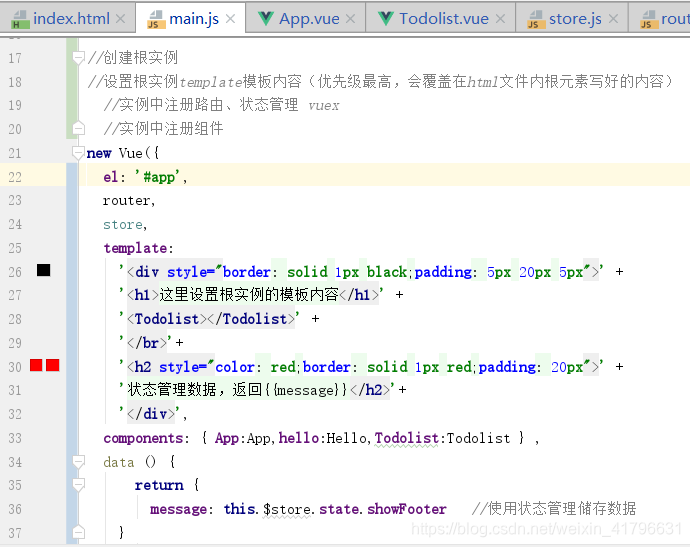This screenshot has width=690, height=547.
Task: Click the underlined Todolist key in components
Action: click(407, 438)
